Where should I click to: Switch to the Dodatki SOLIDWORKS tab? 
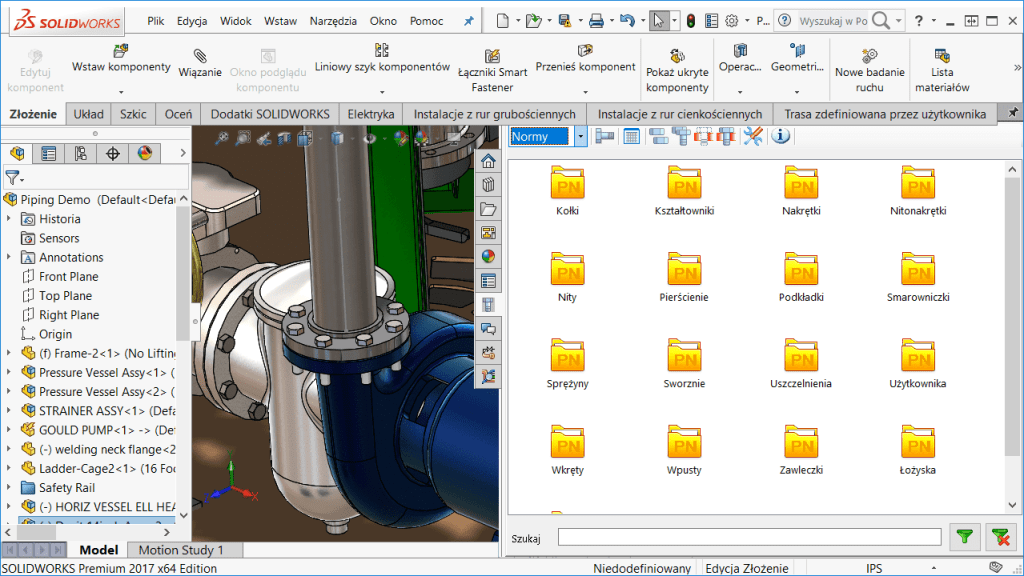(x=270, y=114)
